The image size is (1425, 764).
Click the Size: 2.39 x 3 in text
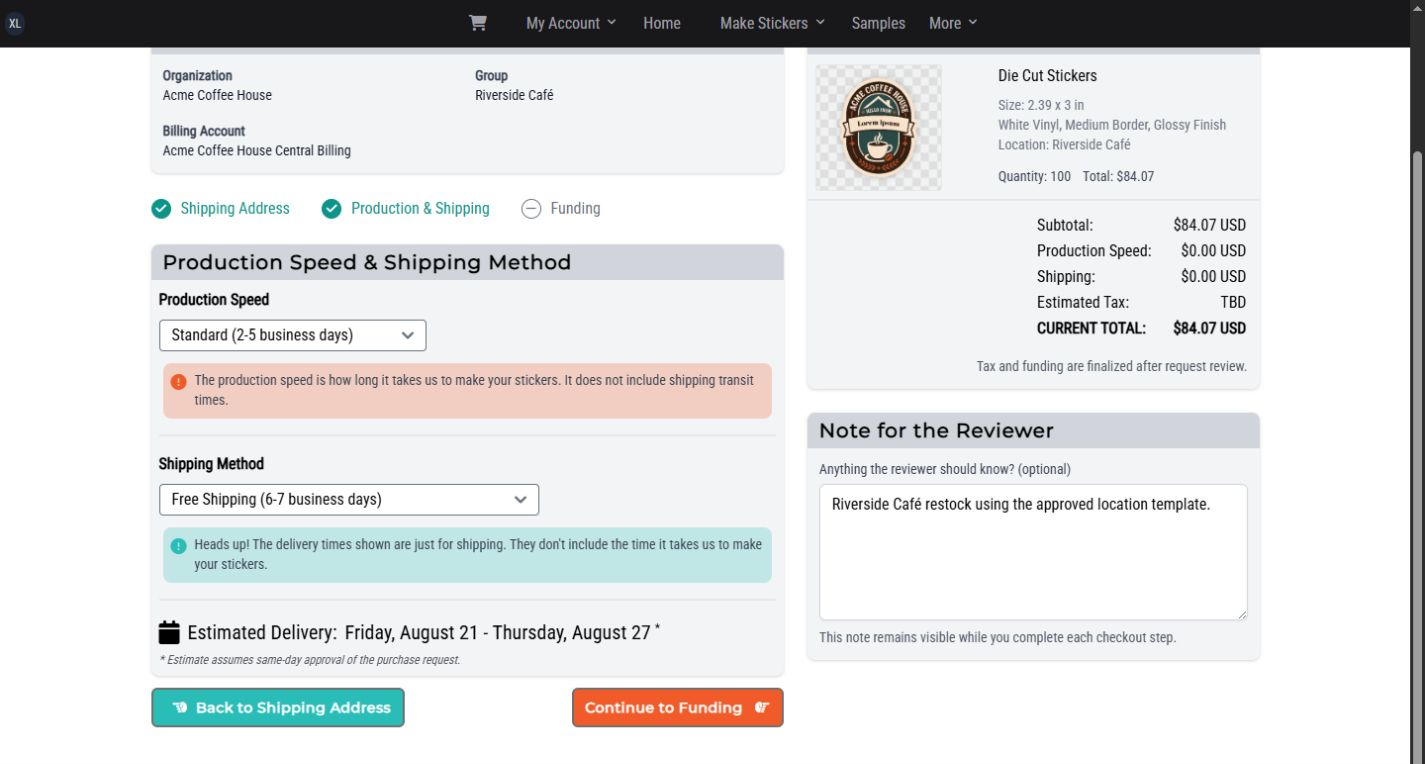point(1041,105)
